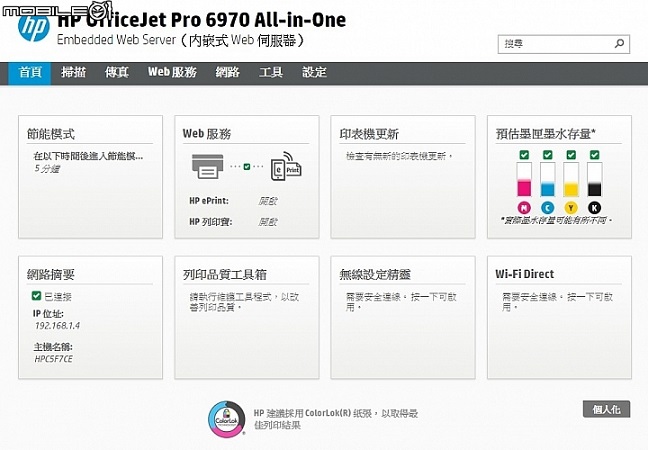Click the black ink level gauge
This screenshot has width=648, height=450.
pos(595,179)
